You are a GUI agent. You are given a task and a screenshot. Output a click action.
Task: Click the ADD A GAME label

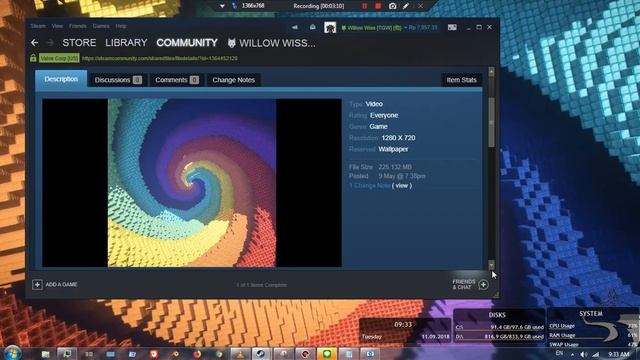pos(61,284)
